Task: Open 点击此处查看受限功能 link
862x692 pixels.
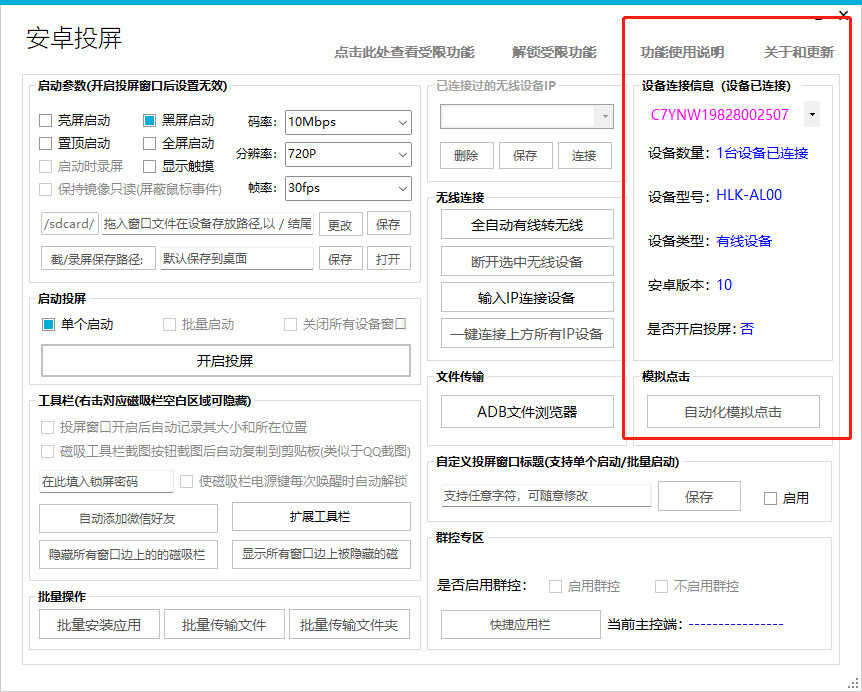Action: [404, 52]
